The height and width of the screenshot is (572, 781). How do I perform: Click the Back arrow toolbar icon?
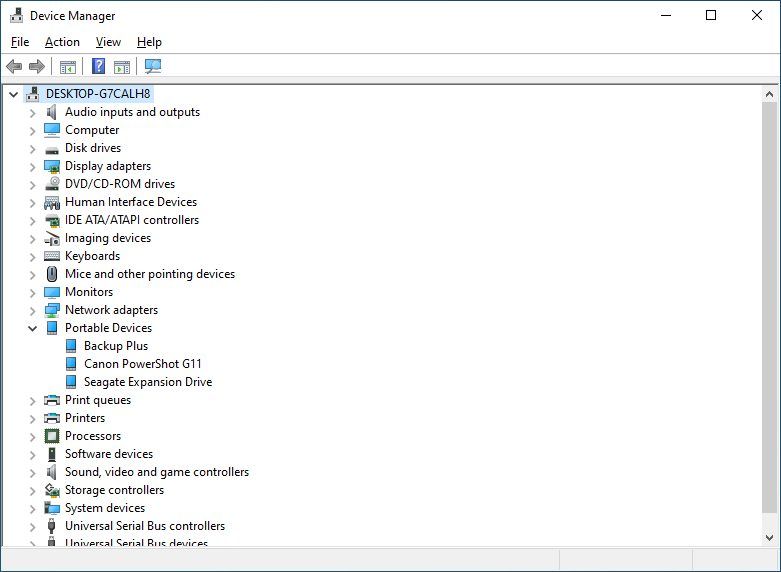point(14,66)
